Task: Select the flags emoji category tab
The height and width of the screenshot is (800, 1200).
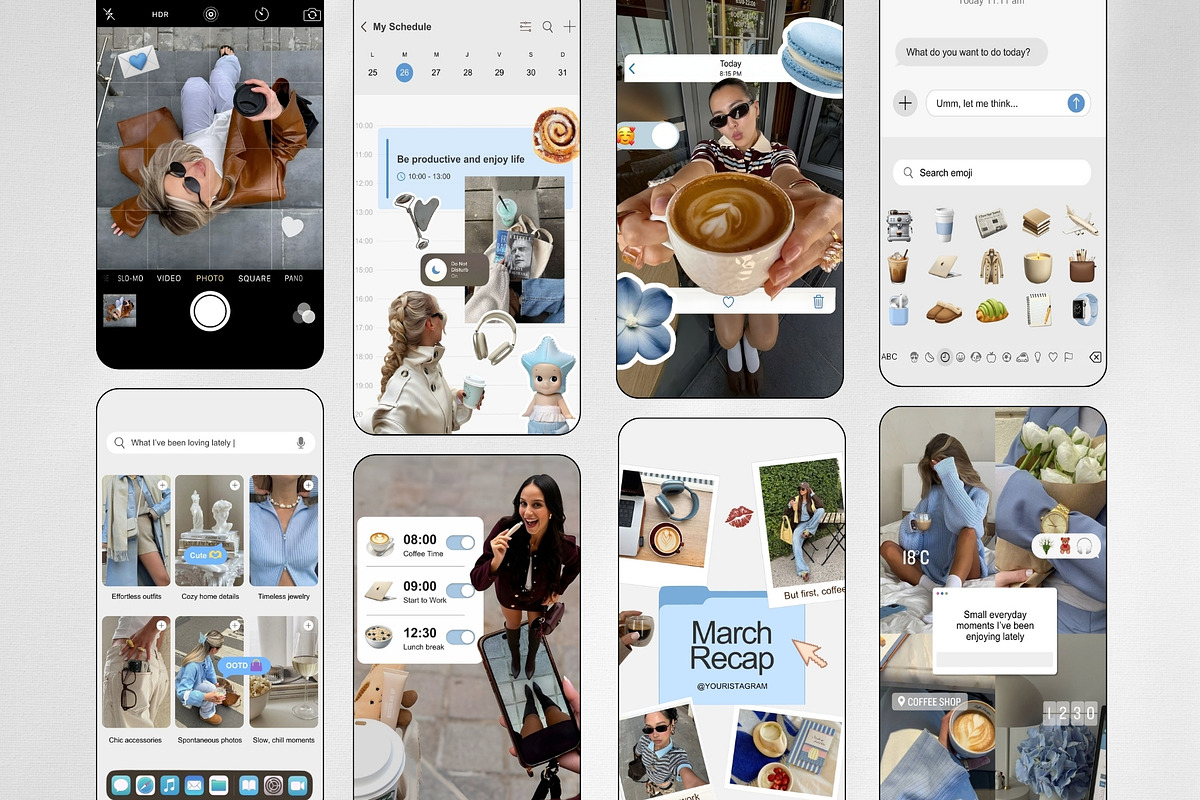Action: [1067, 357]
